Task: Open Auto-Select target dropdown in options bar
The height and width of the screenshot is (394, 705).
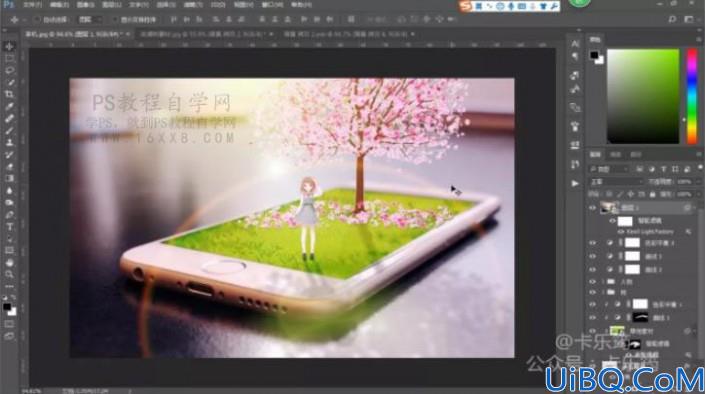Action: click(90, 19)
